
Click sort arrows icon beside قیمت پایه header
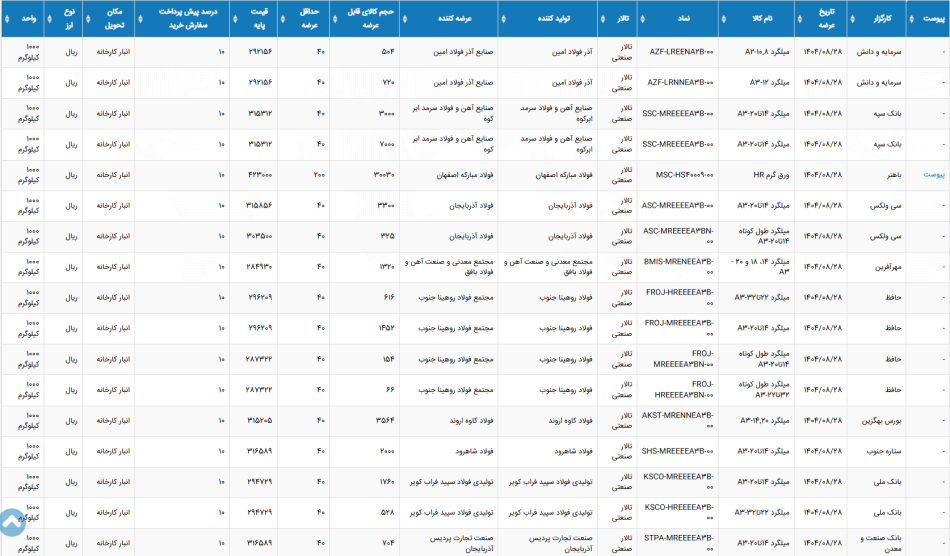coord(235,19)
